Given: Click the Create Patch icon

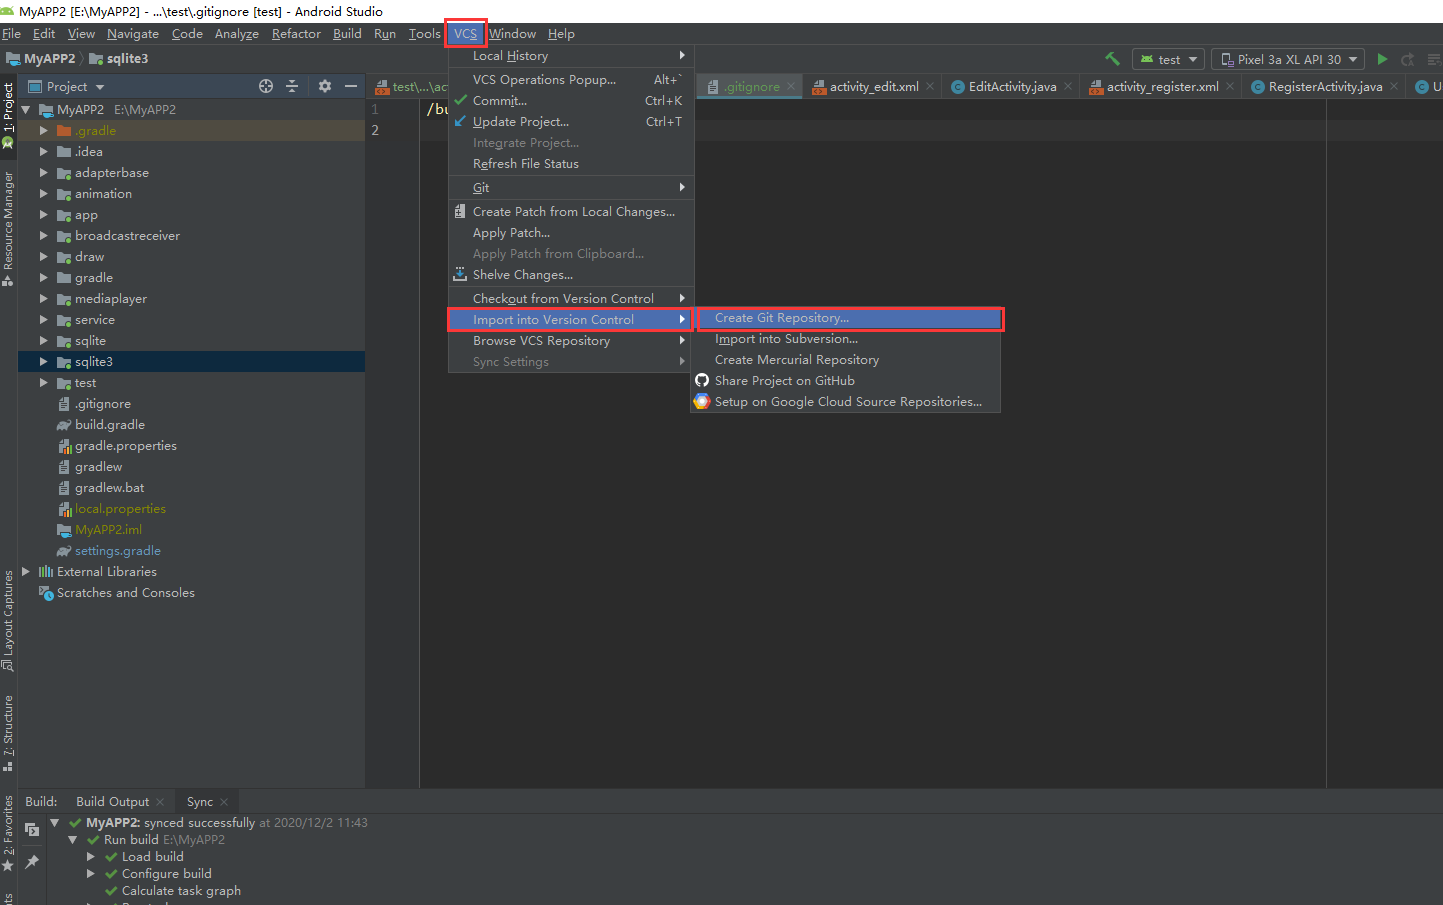Looking at the screenshot, I should pyautogui.click(x=460, y=211).
